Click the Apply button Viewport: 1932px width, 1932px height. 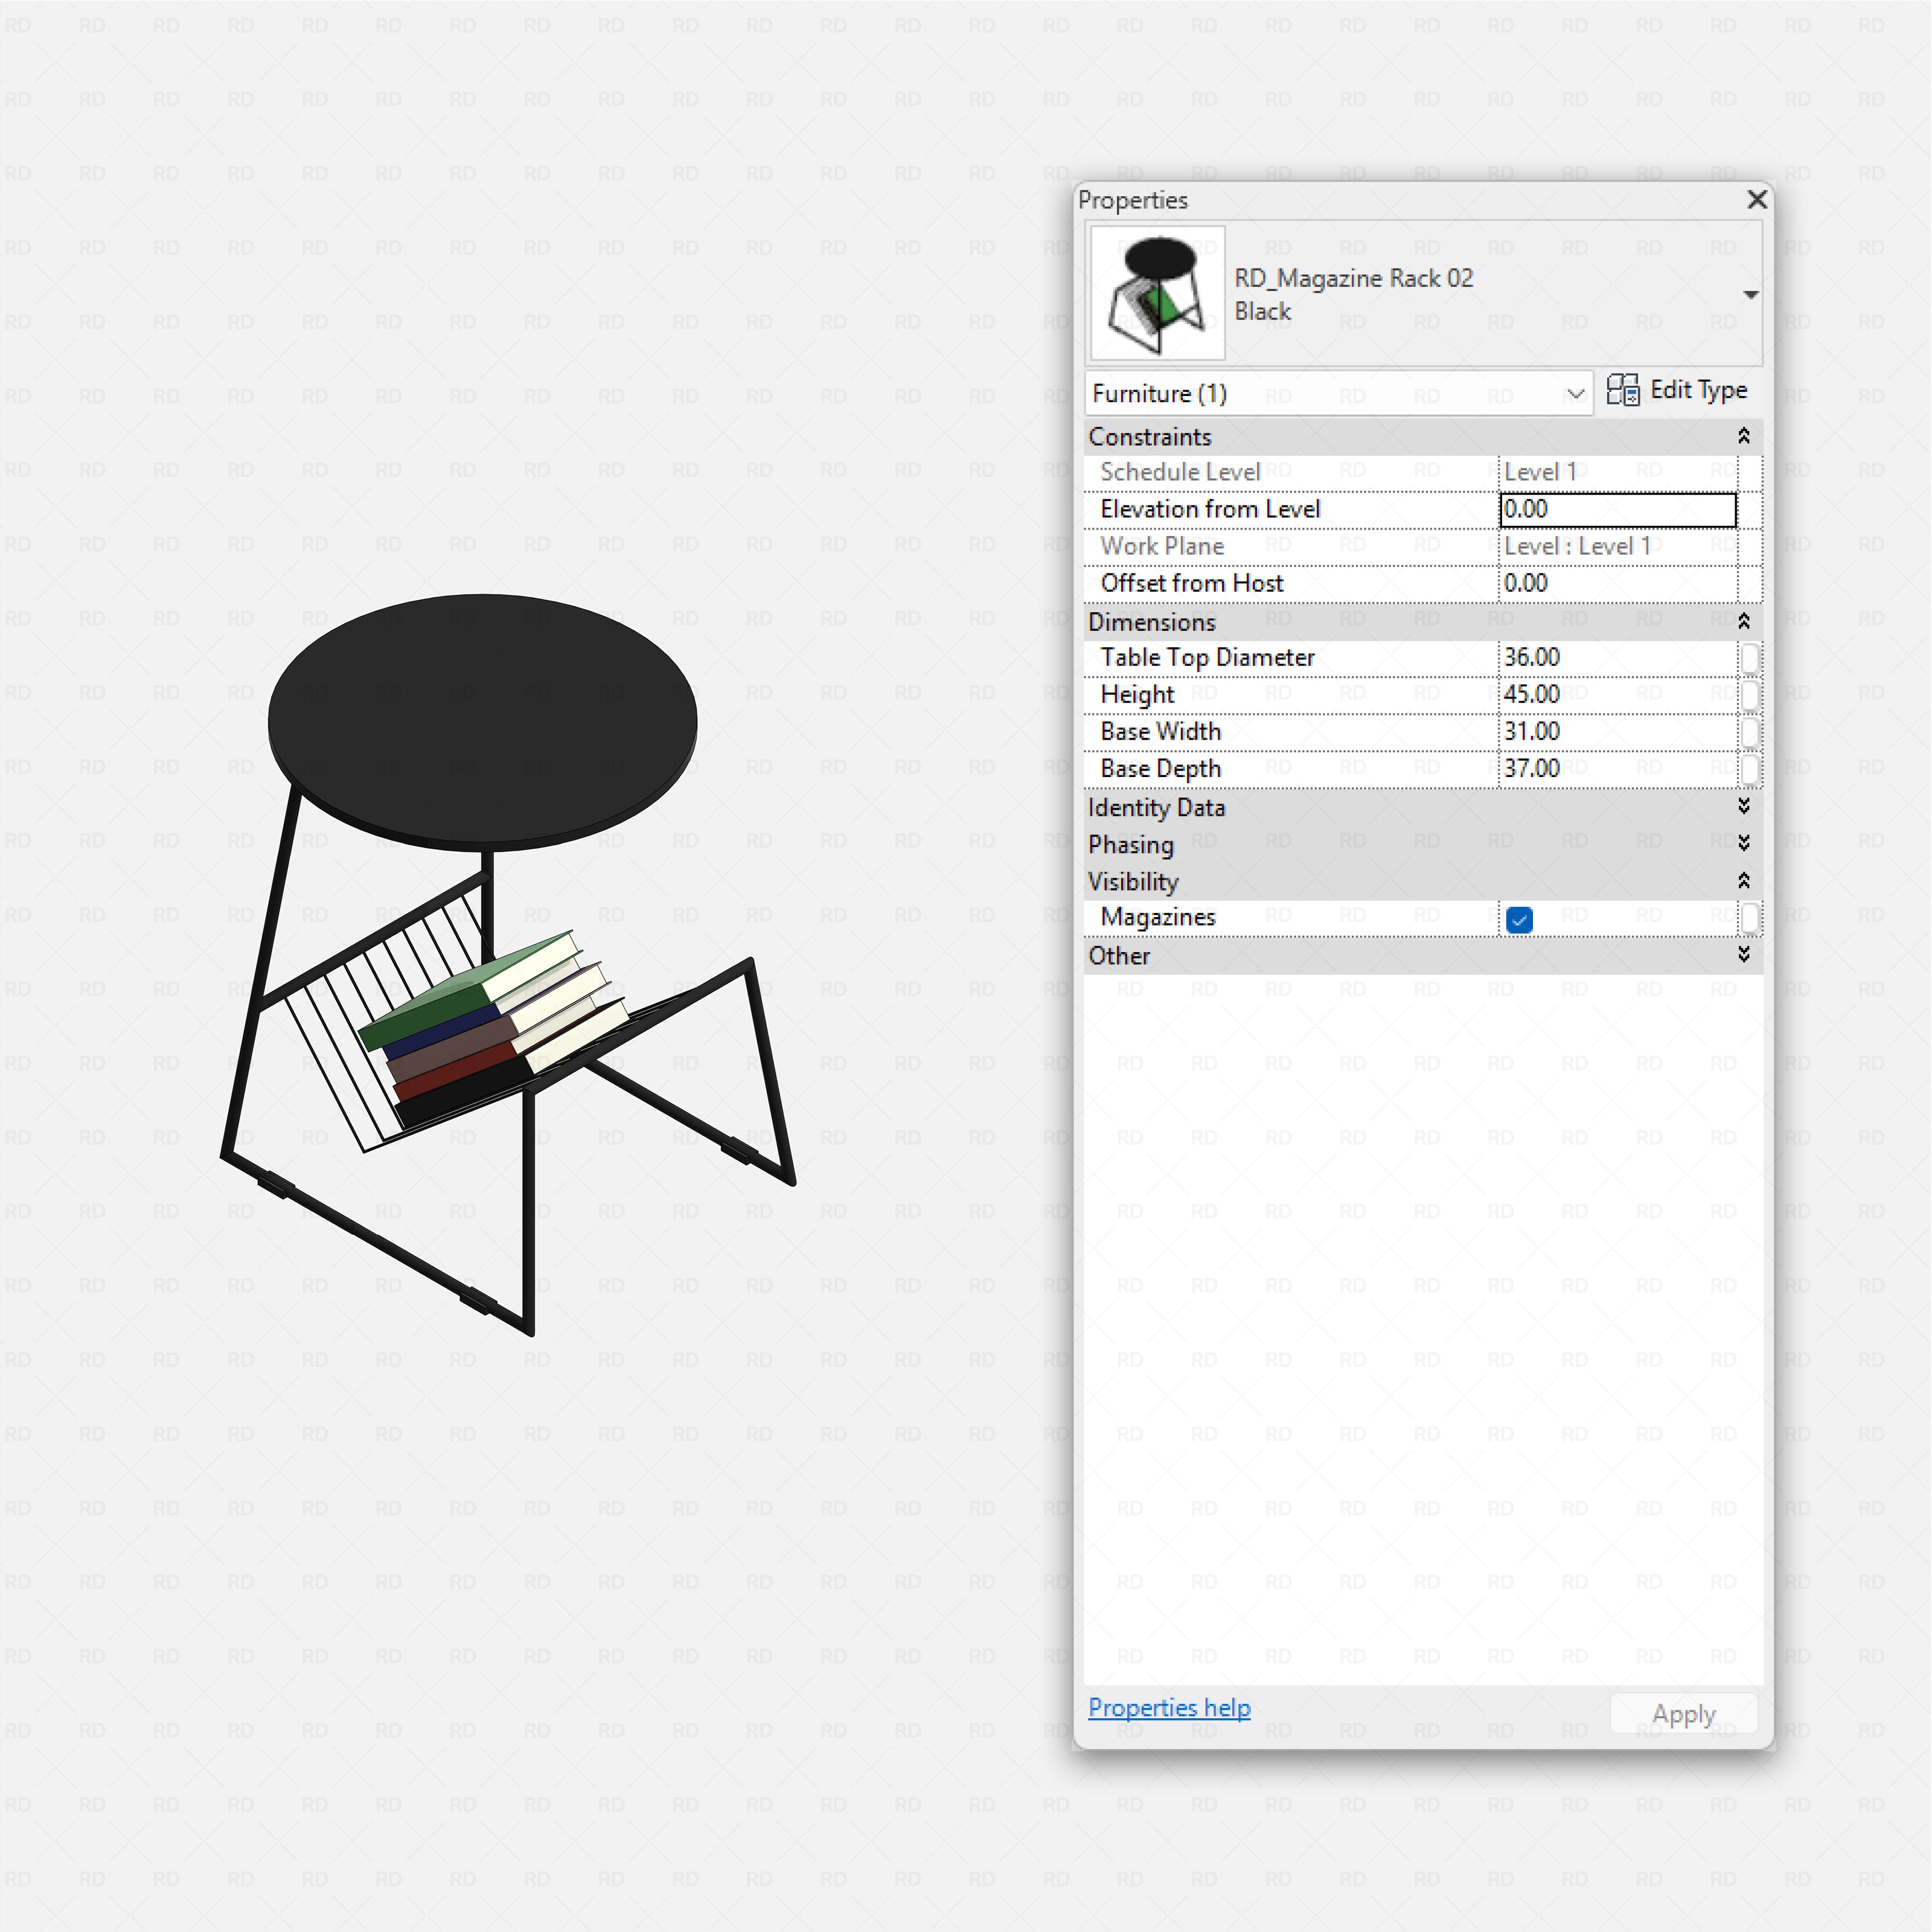click(x=1683, y=1713)
